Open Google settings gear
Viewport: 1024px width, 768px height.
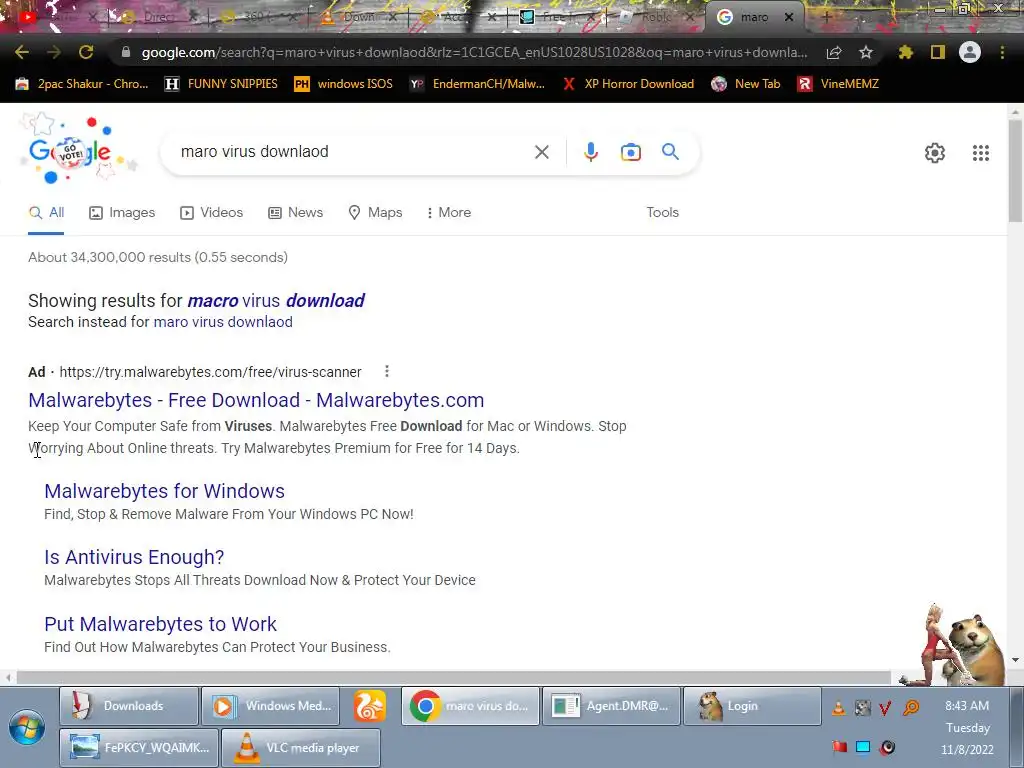pyautogui.click(x=935, y=153)
